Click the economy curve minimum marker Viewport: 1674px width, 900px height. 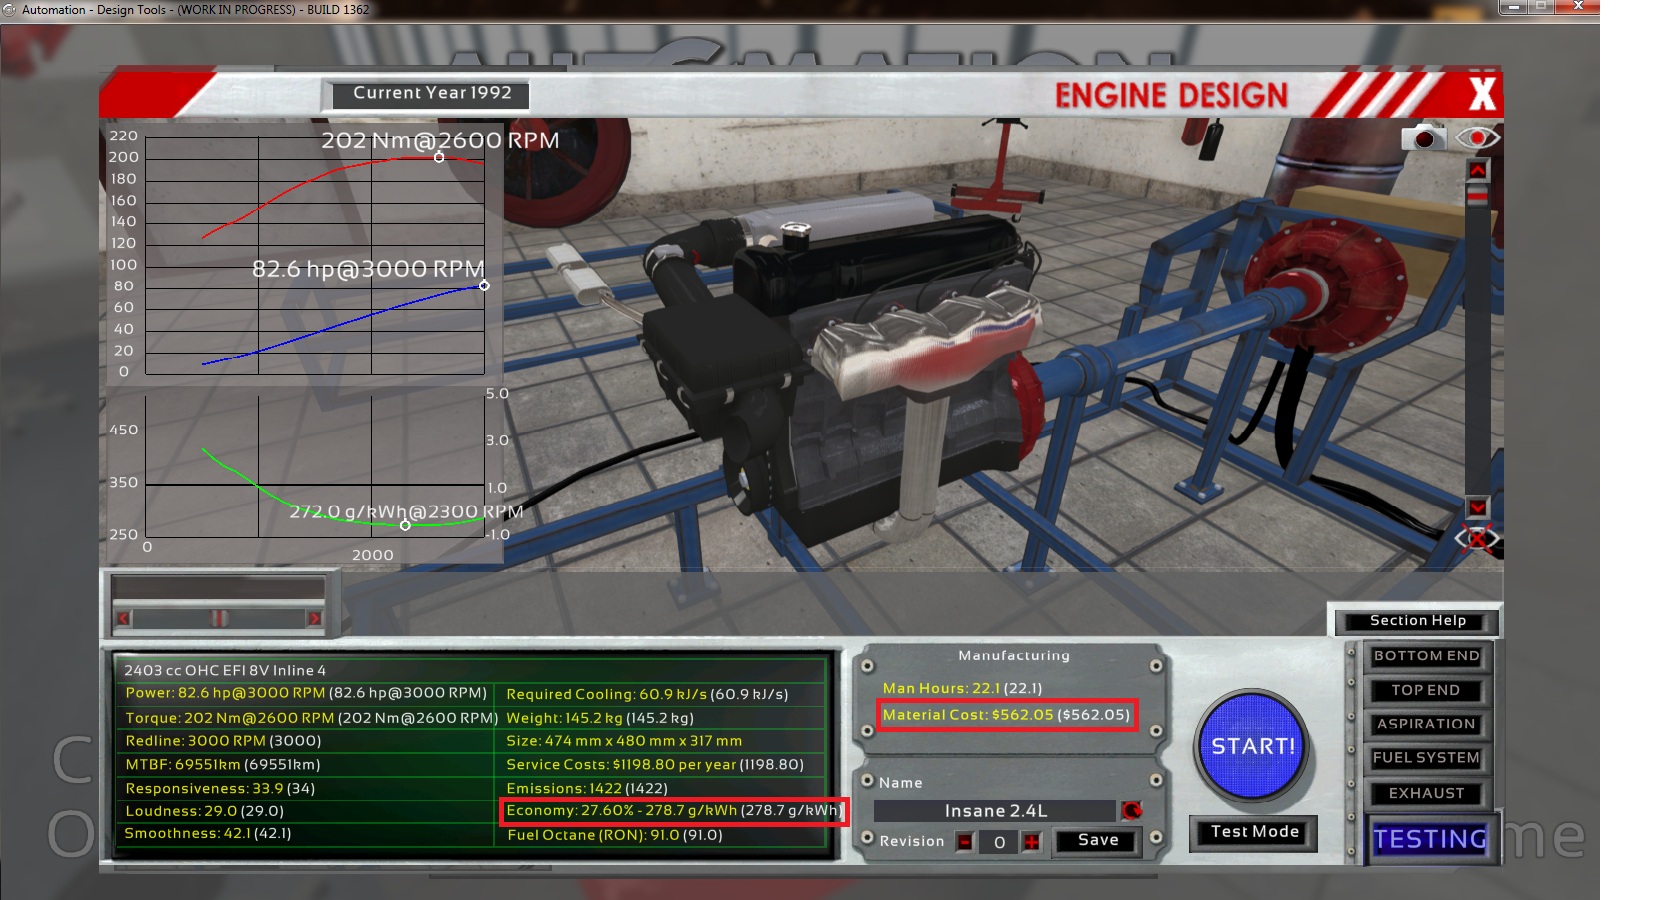(x=405, y=525)
